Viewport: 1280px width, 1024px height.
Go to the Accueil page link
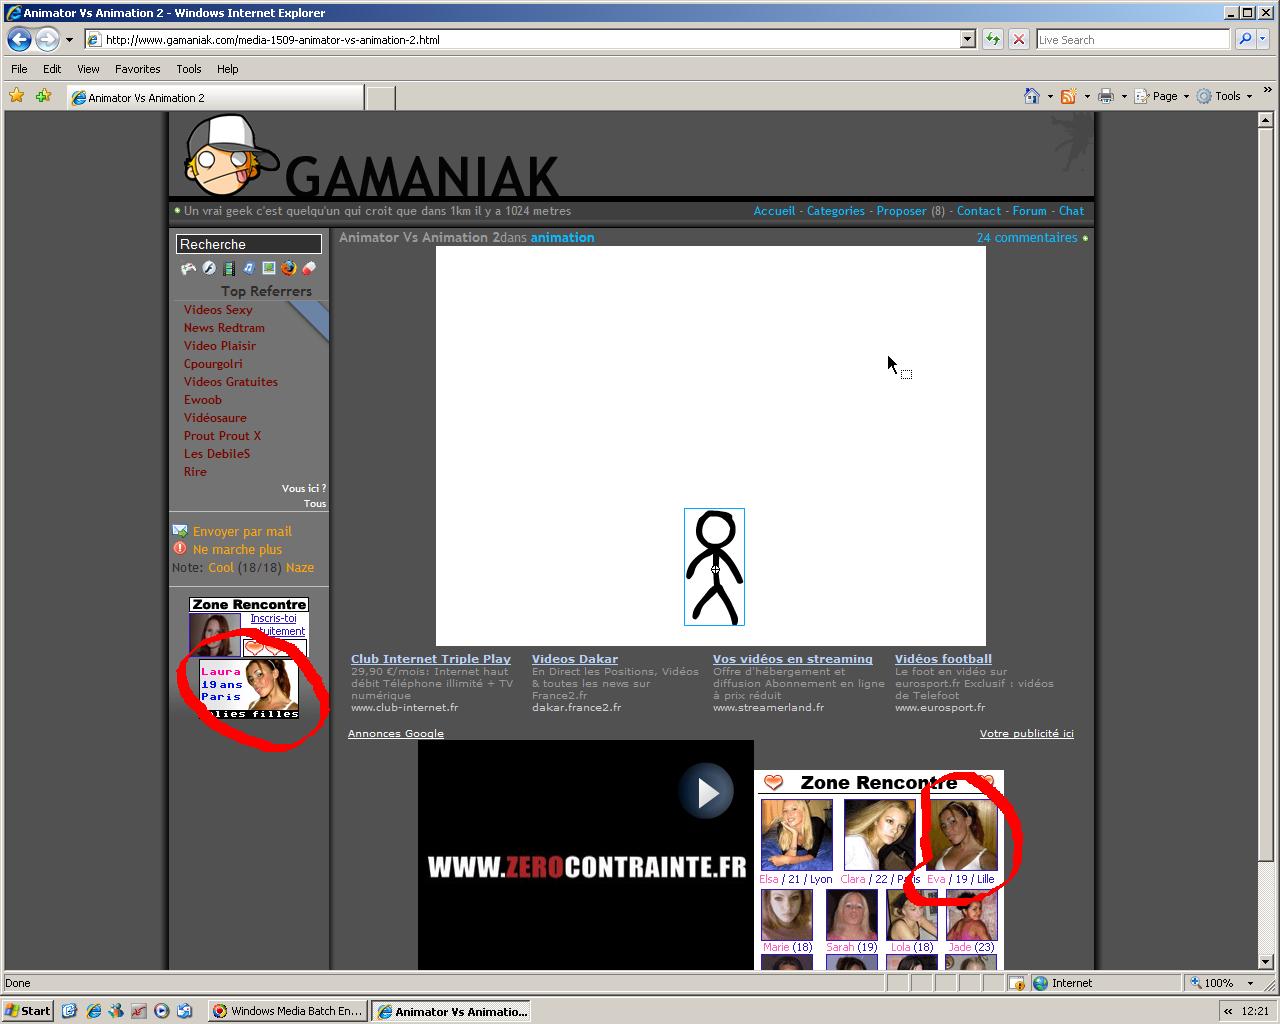coord(774,211)
